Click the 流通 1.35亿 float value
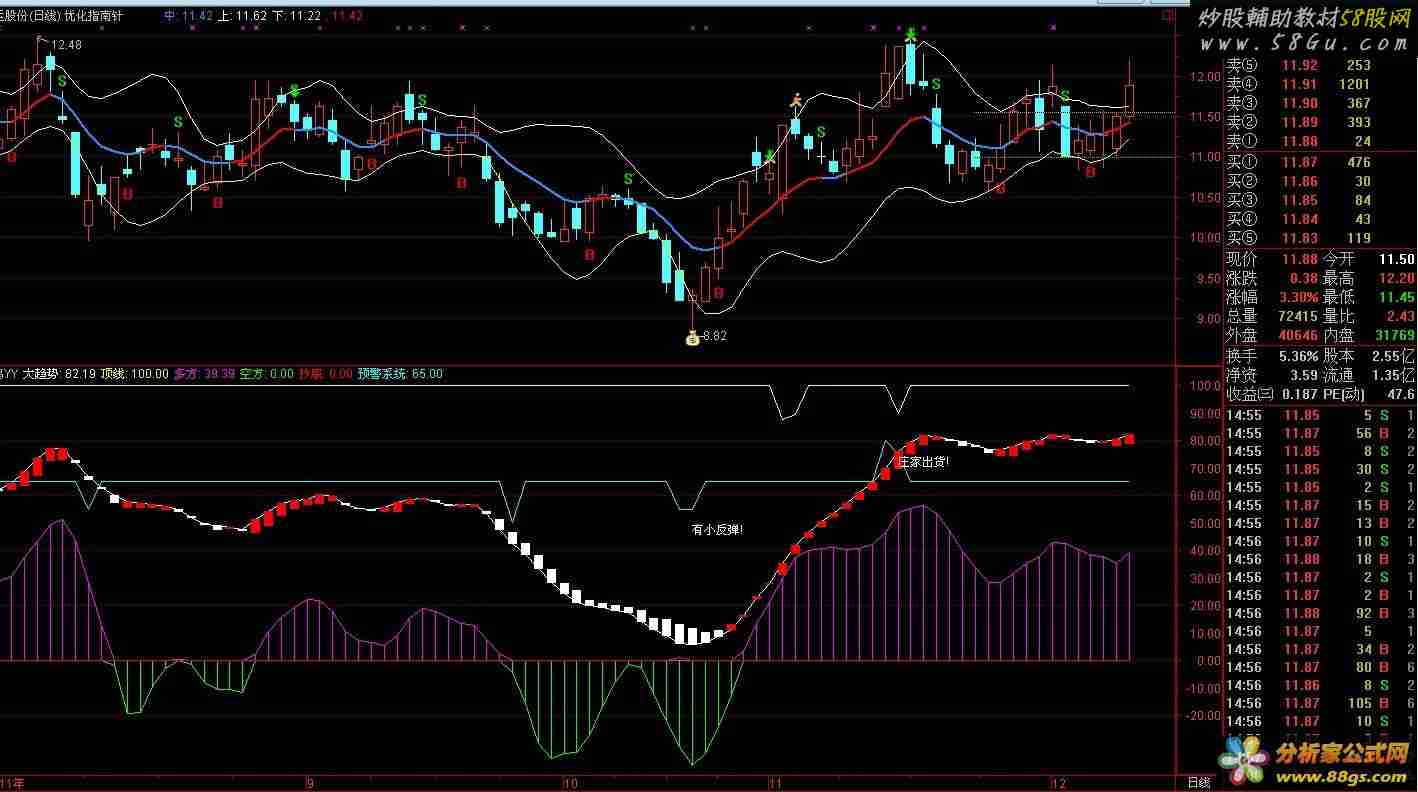Screen dimensions: 1418x792 tap(1391, 375)
